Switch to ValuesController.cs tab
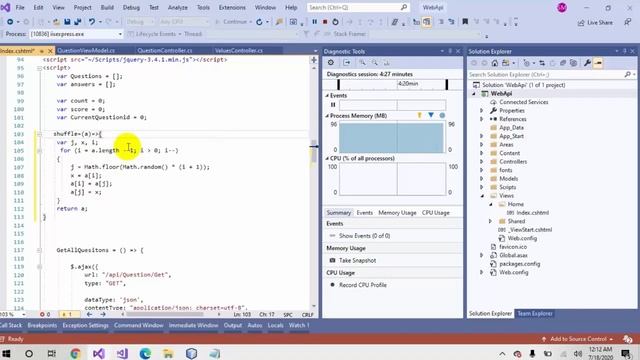Viewport: 640px width, 360px height. tap(239, 51)
